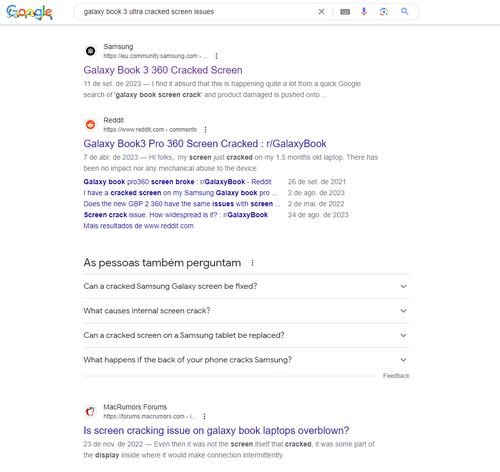Viewport: 500px width, 472px height.
Task: Click the date '24 de ago. de 2023'
Action: (318, 215)
